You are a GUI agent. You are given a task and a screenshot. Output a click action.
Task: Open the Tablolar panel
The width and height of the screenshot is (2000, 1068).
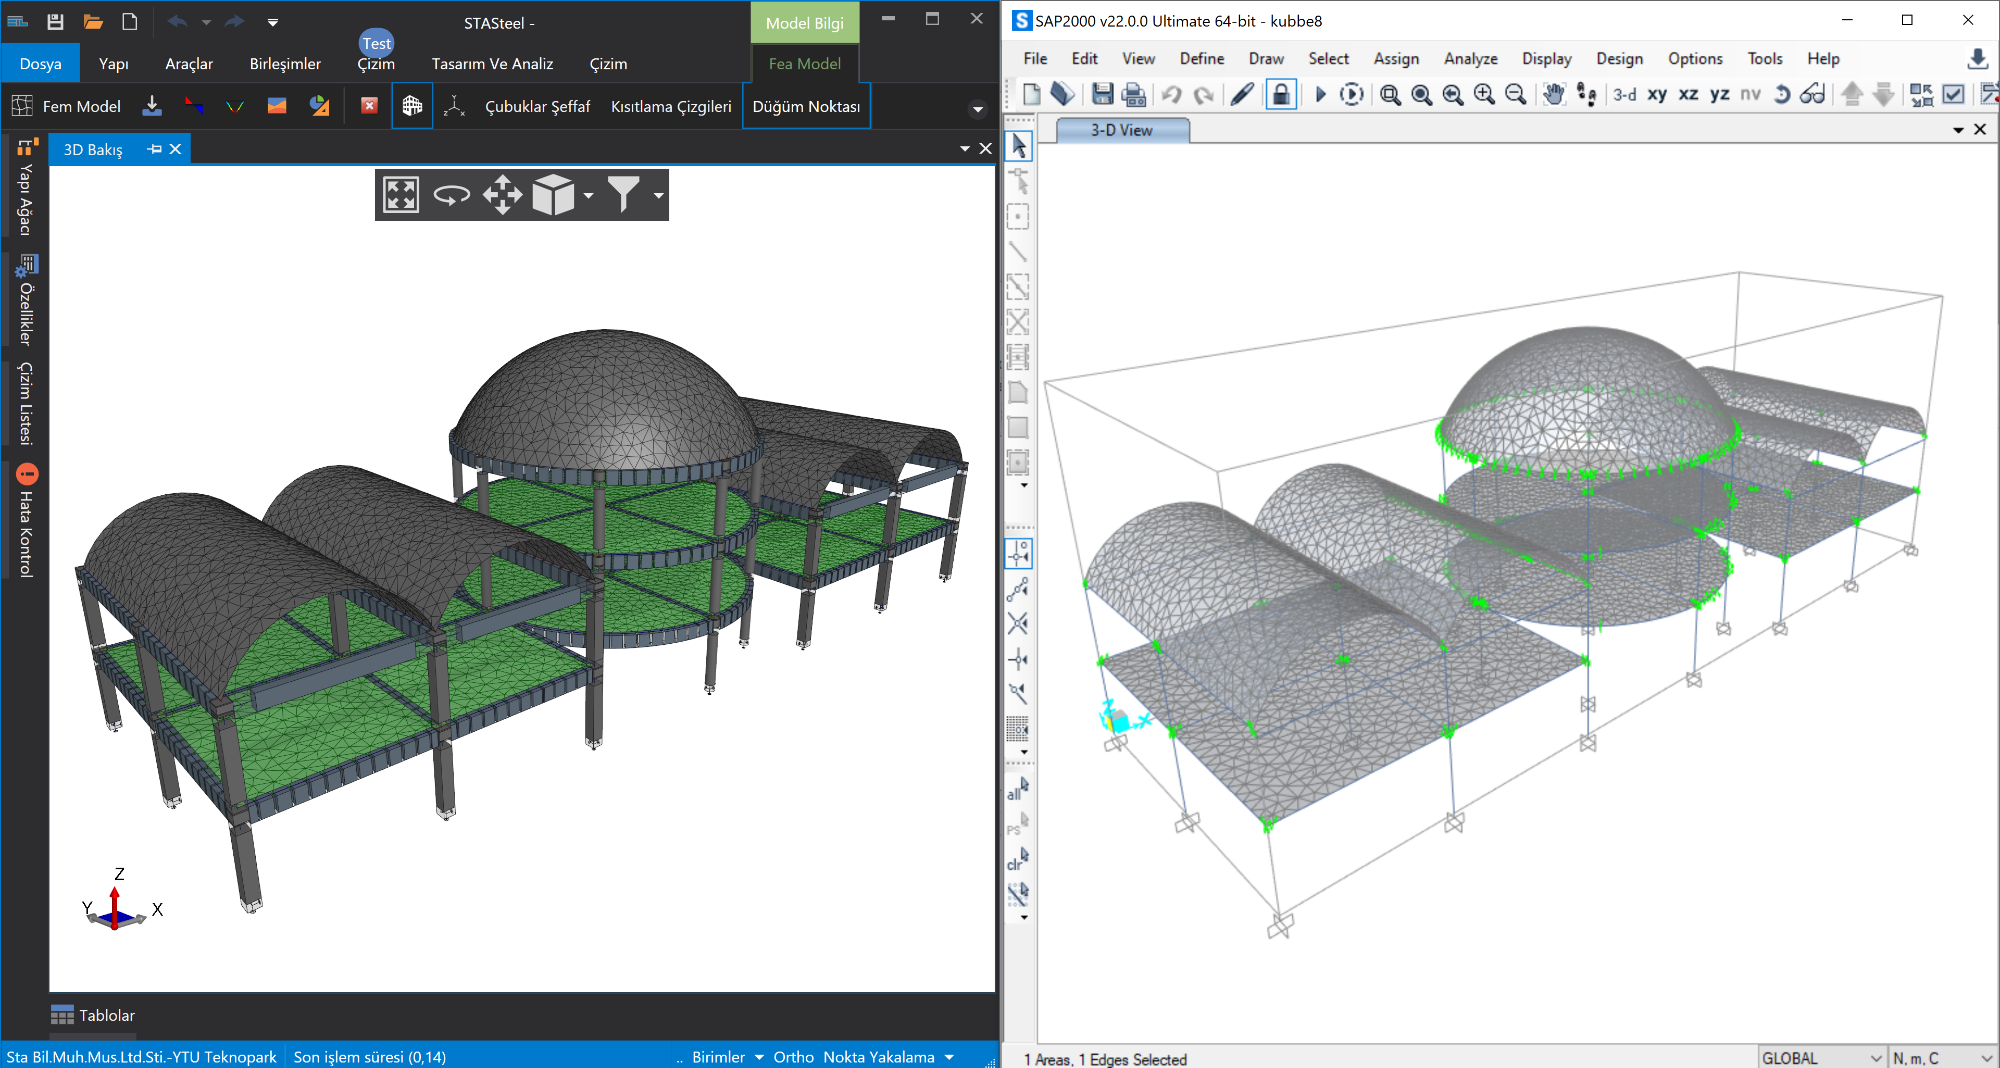pos(93,1015)
